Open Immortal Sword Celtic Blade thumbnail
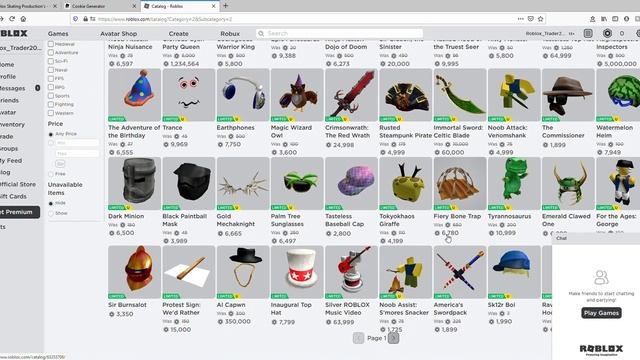640x360 pixels. 460,95
